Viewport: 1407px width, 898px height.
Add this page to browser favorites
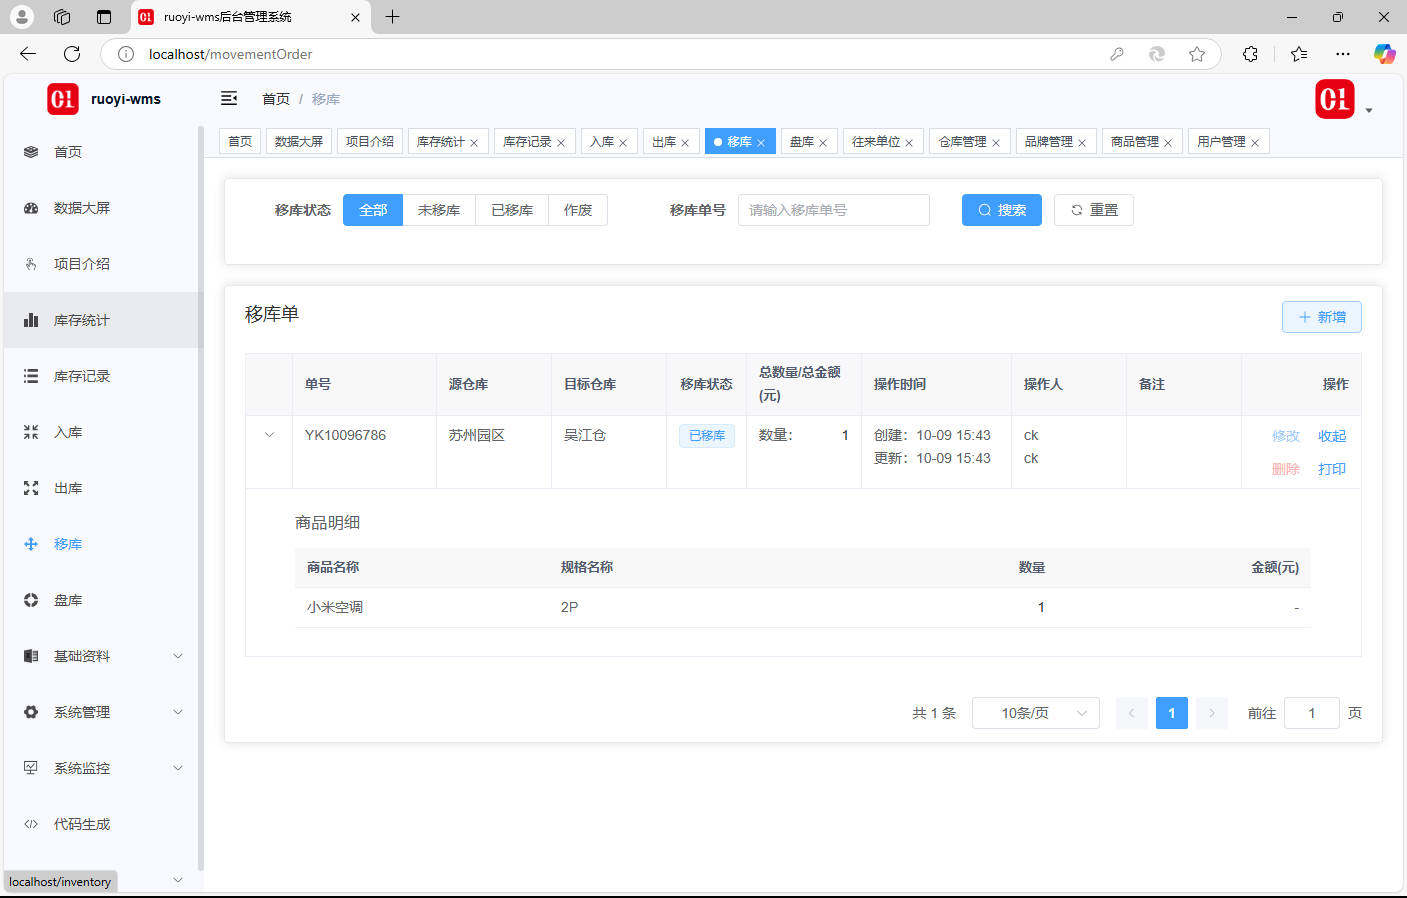[1196, 54]
